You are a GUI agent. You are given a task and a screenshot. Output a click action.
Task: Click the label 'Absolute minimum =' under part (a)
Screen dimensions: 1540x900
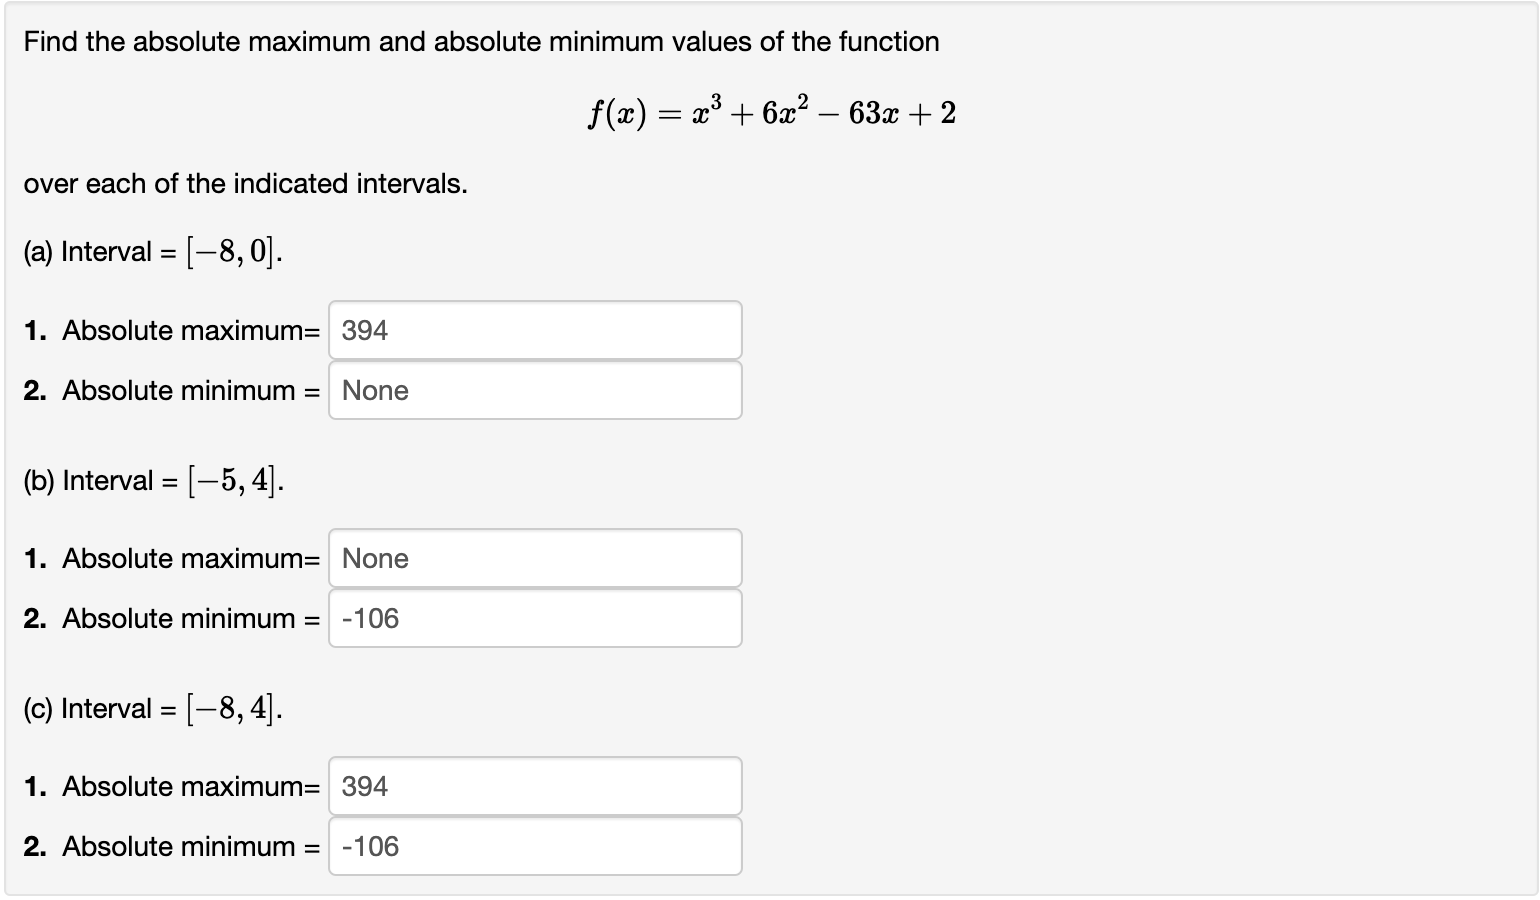(190, 390)
